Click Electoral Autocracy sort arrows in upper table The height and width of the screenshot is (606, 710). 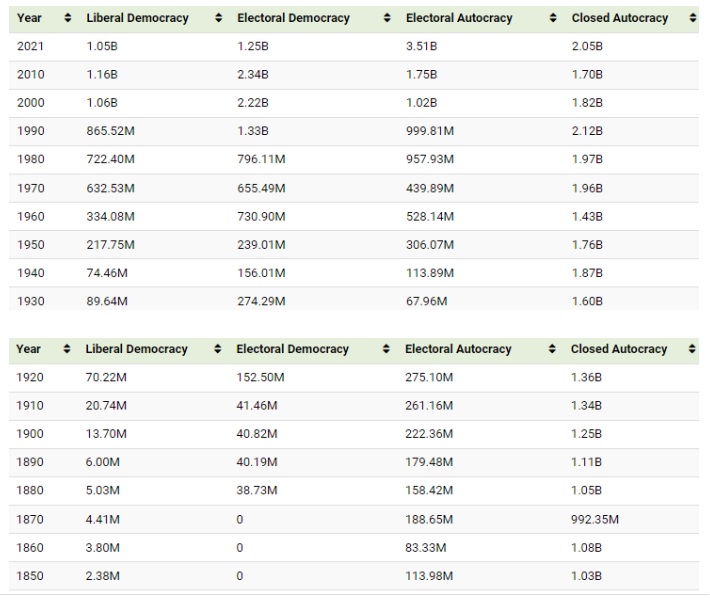pyautogui.click(x=553, y=18)
